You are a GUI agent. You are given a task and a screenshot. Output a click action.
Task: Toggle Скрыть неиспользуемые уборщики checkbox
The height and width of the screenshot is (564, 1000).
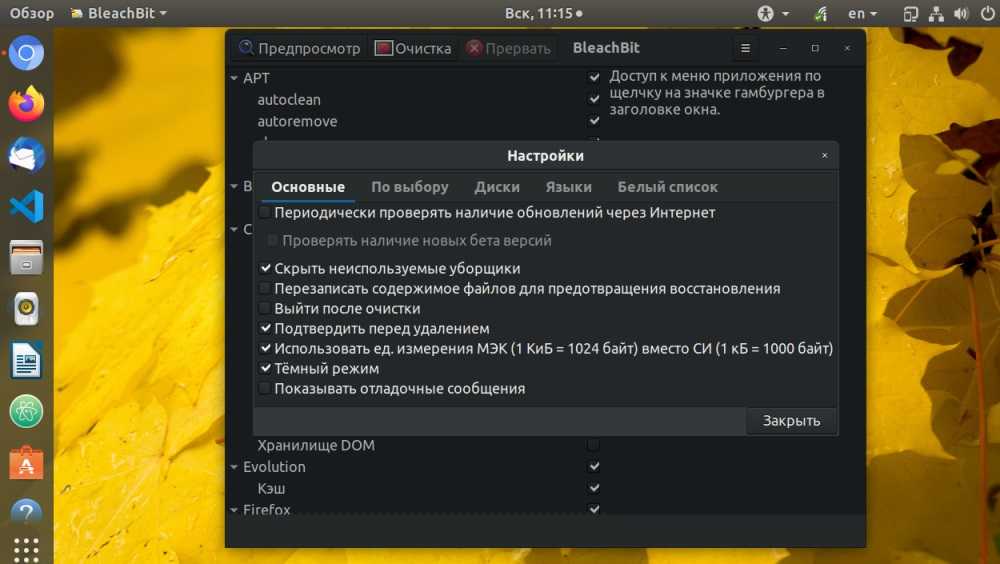pyautogui.click(x=265, y=269)
